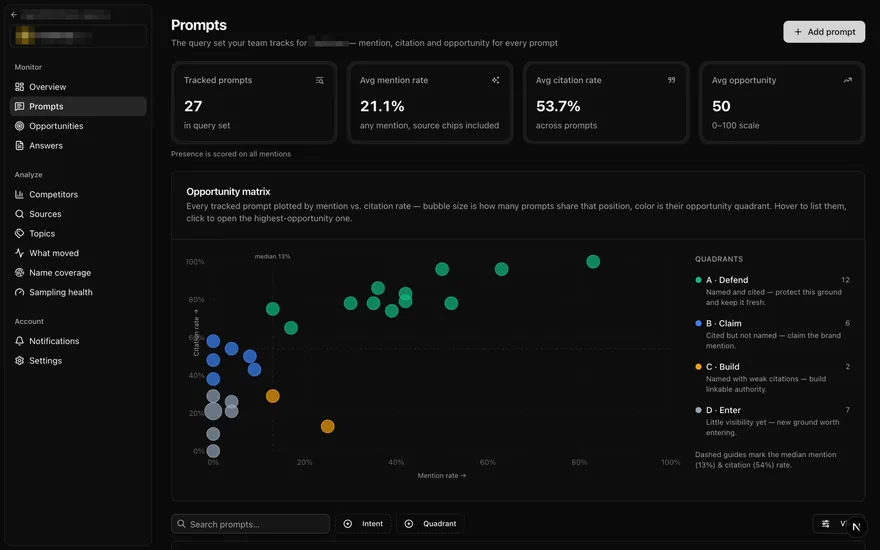The image size is (880, 550).
Task: Open the Competitors bar chart icon
Action: [20, 195]
